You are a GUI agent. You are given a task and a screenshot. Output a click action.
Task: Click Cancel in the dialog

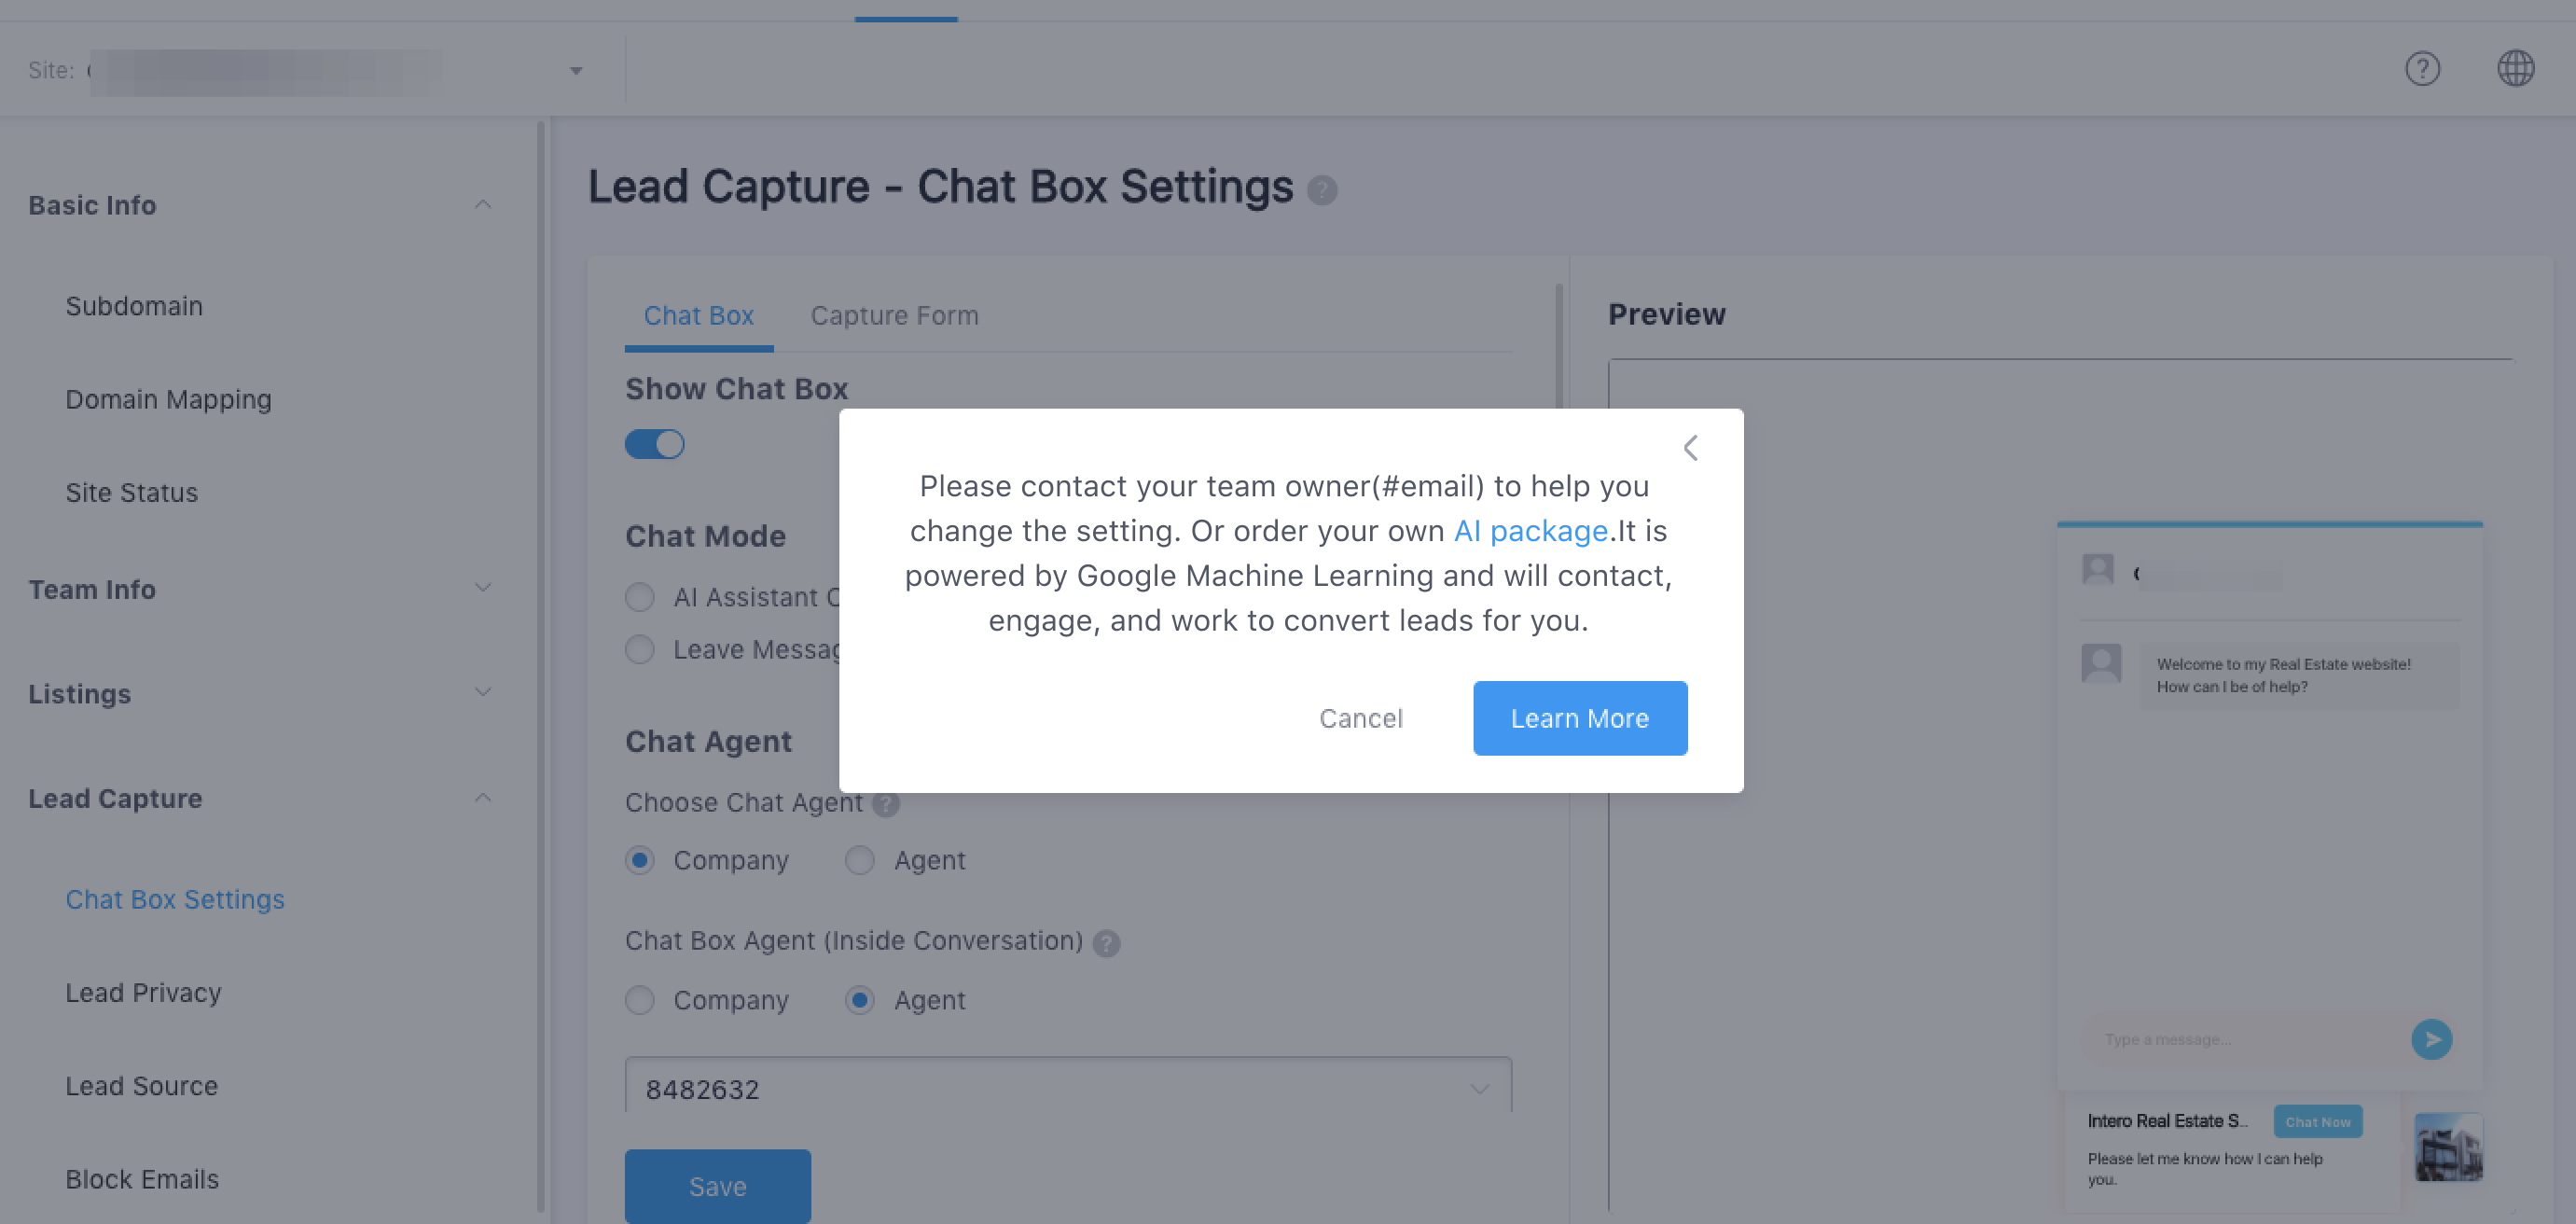coord(1360,718)
